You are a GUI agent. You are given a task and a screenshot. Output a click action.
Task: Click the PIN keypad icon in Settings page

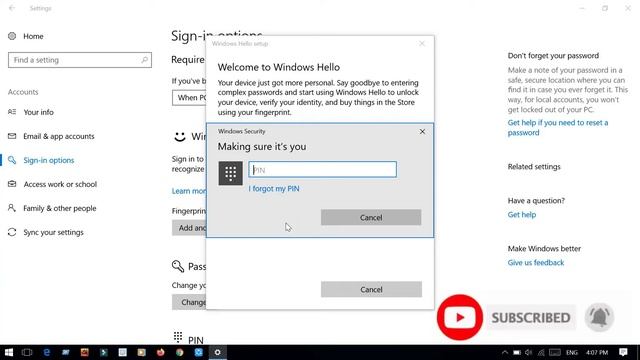[178, 337]
